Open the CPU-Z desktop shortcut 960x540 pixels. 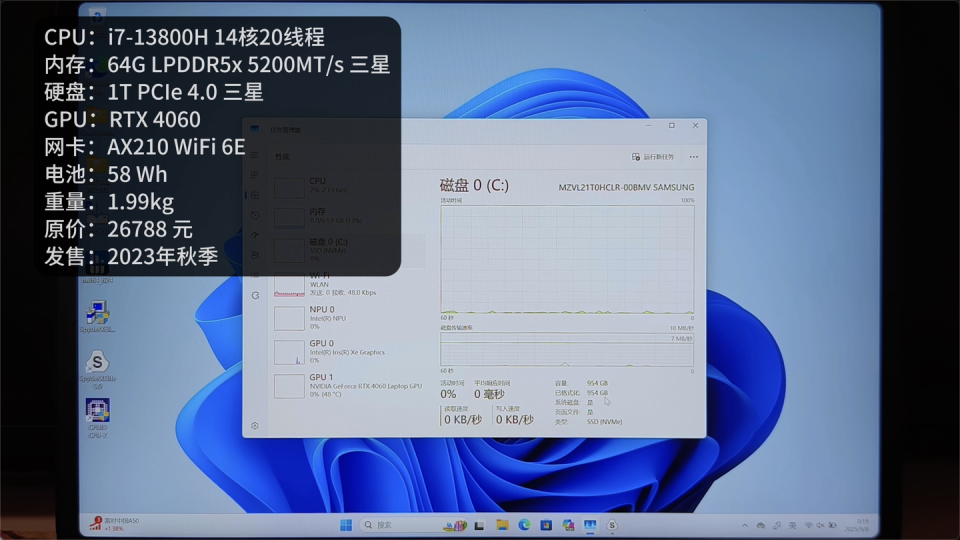tap(97, 418)
